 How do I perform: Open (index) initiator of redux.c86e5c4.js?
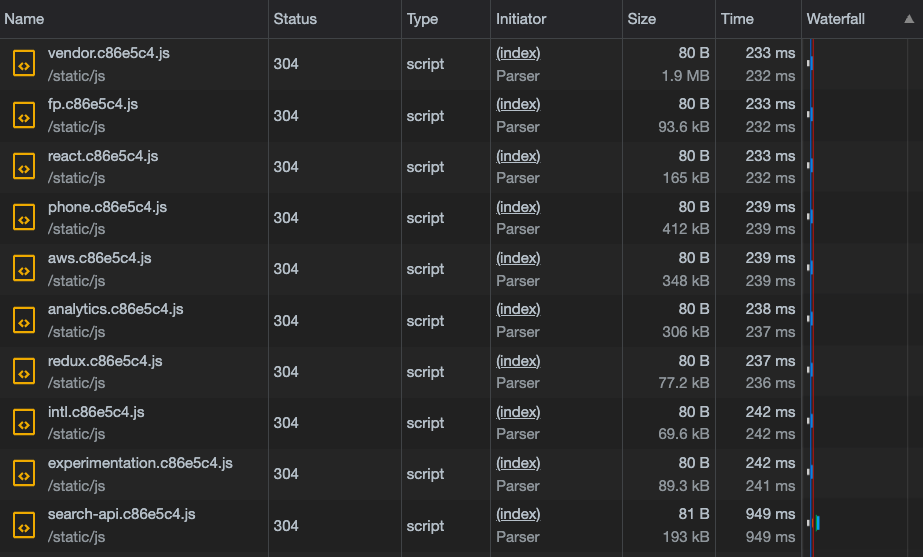coord(518,361)
